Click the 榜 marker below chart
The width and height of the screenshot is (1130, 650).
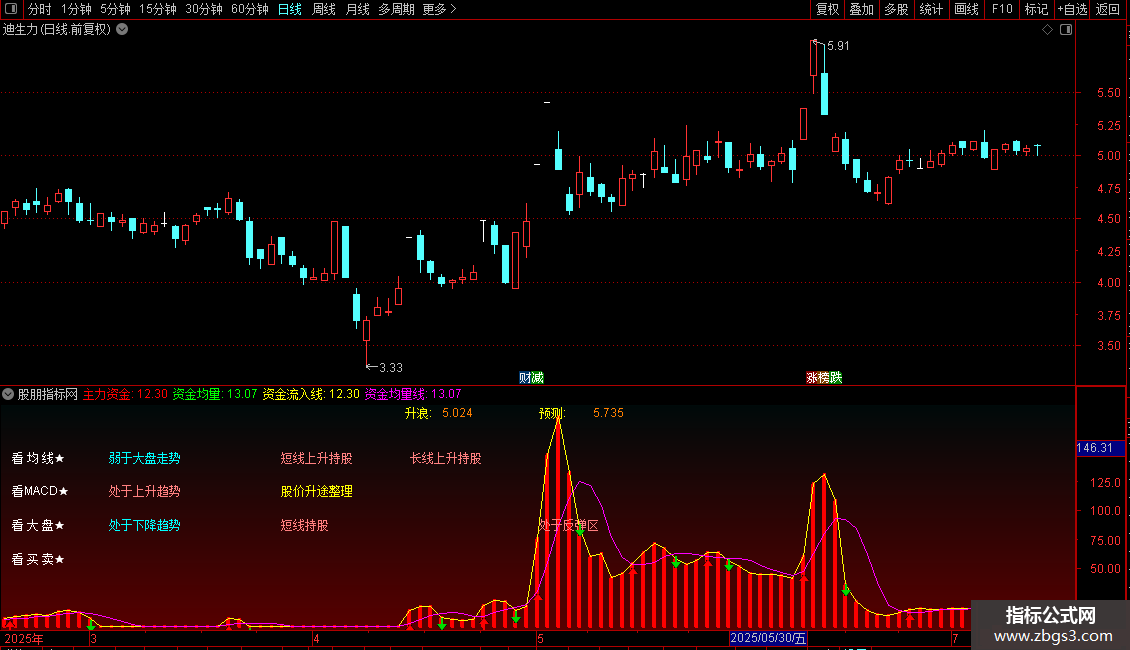tap(824, 378)
